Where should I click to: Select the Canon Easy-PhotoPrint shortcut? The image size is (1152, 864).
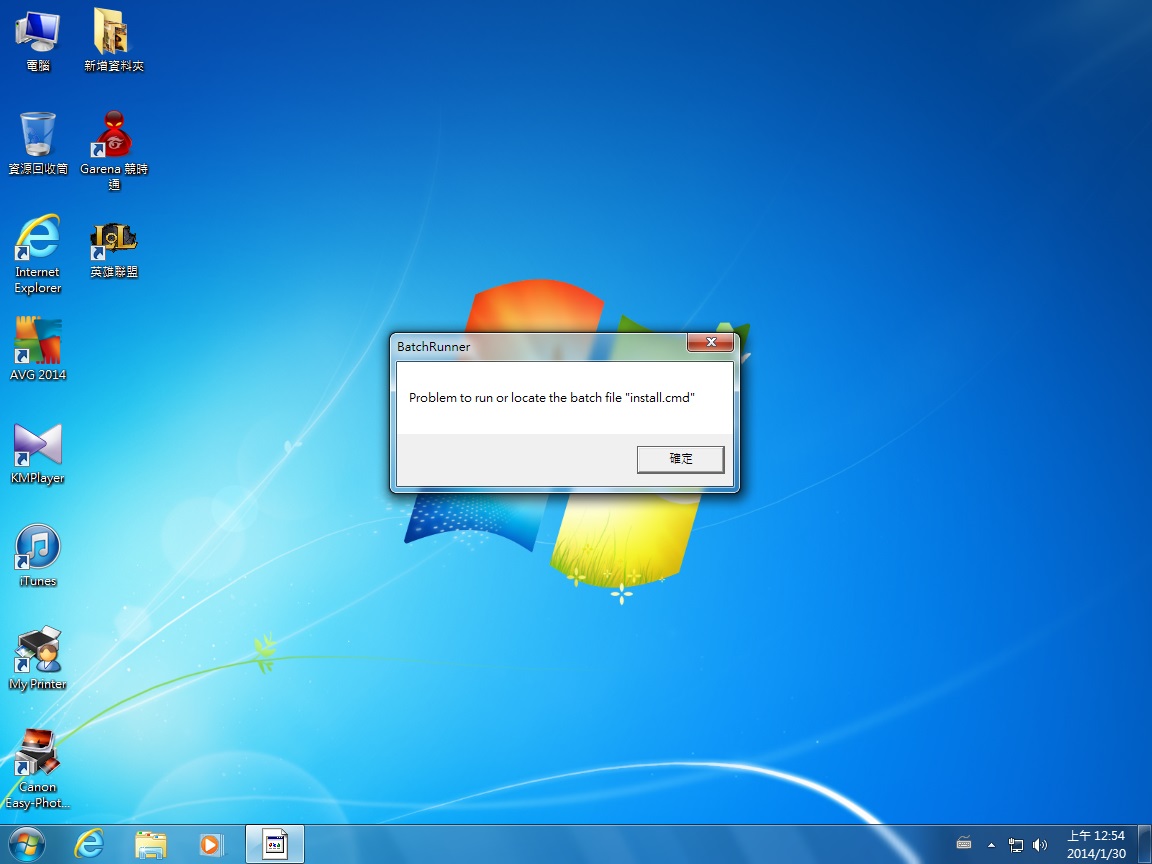click(37, 768)
